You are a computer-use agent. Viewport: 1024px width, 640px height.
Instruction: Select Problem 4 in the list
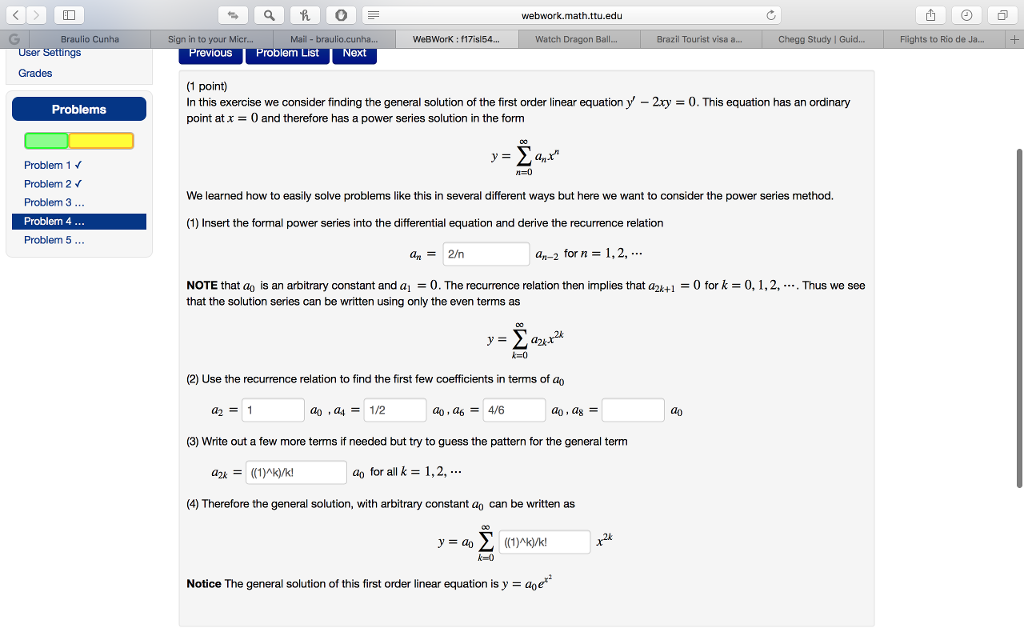[x=79, y=221]
